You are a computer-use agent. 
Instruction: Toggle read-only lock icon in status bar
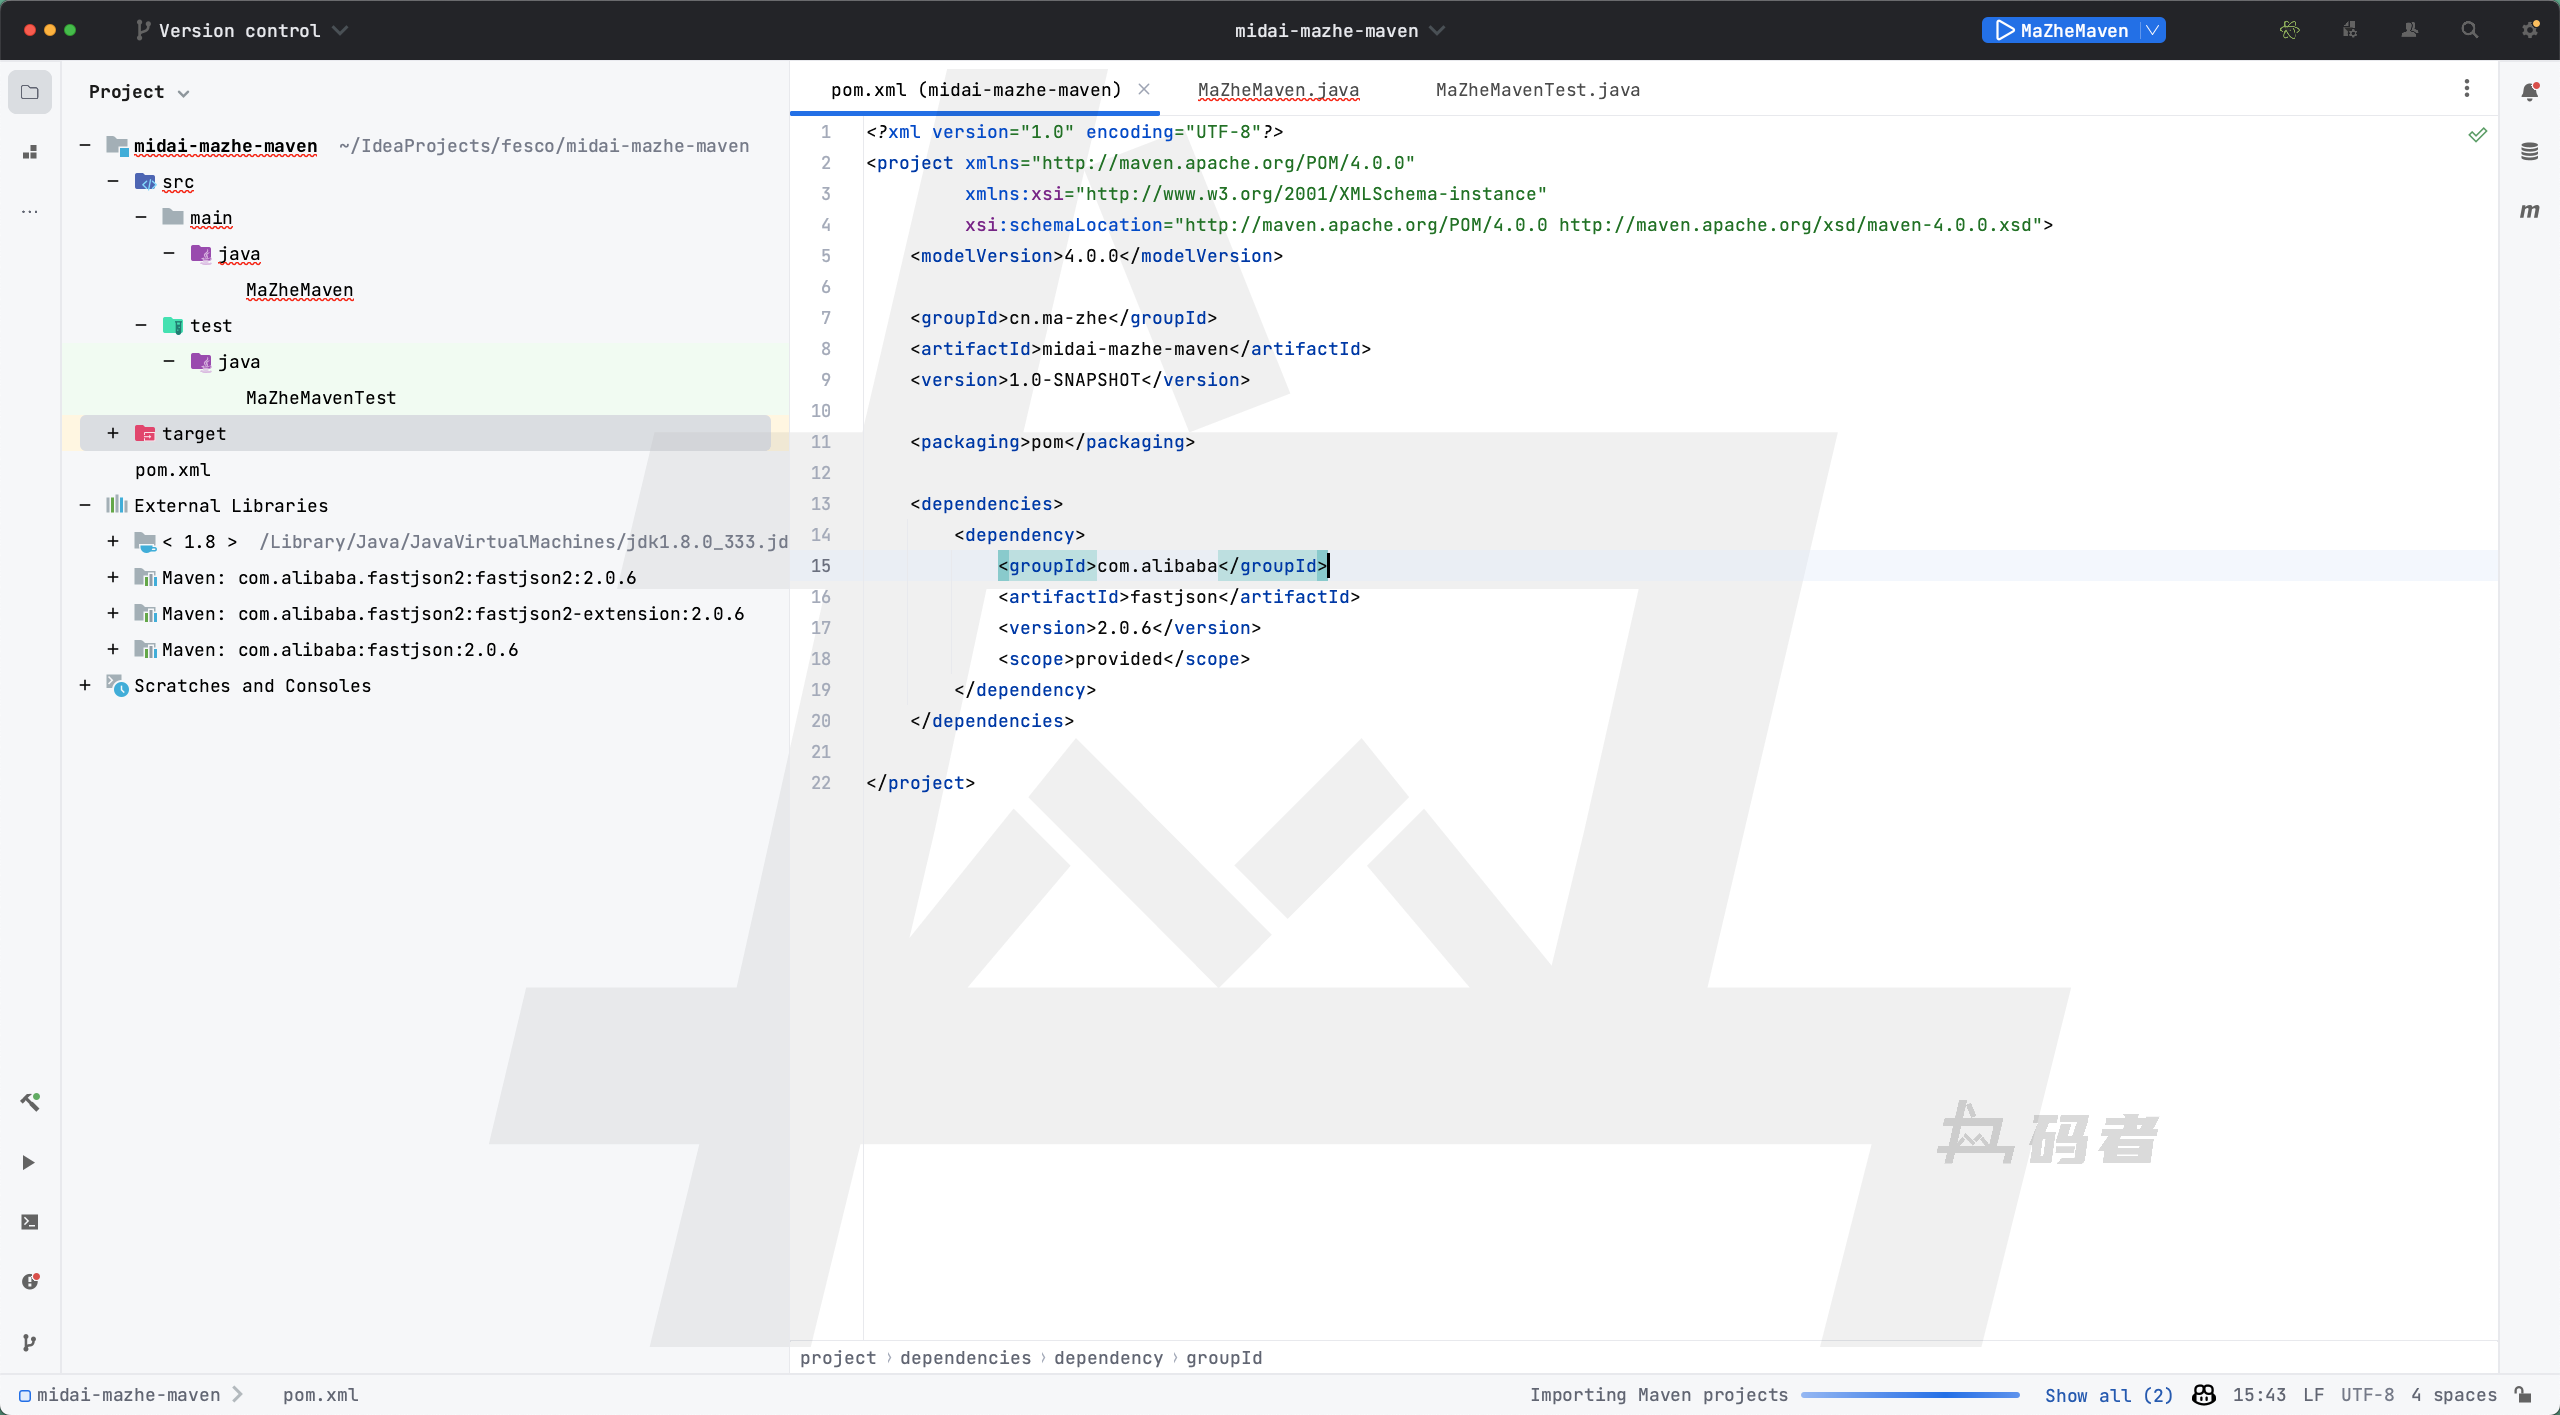tap(2523, 1395)
